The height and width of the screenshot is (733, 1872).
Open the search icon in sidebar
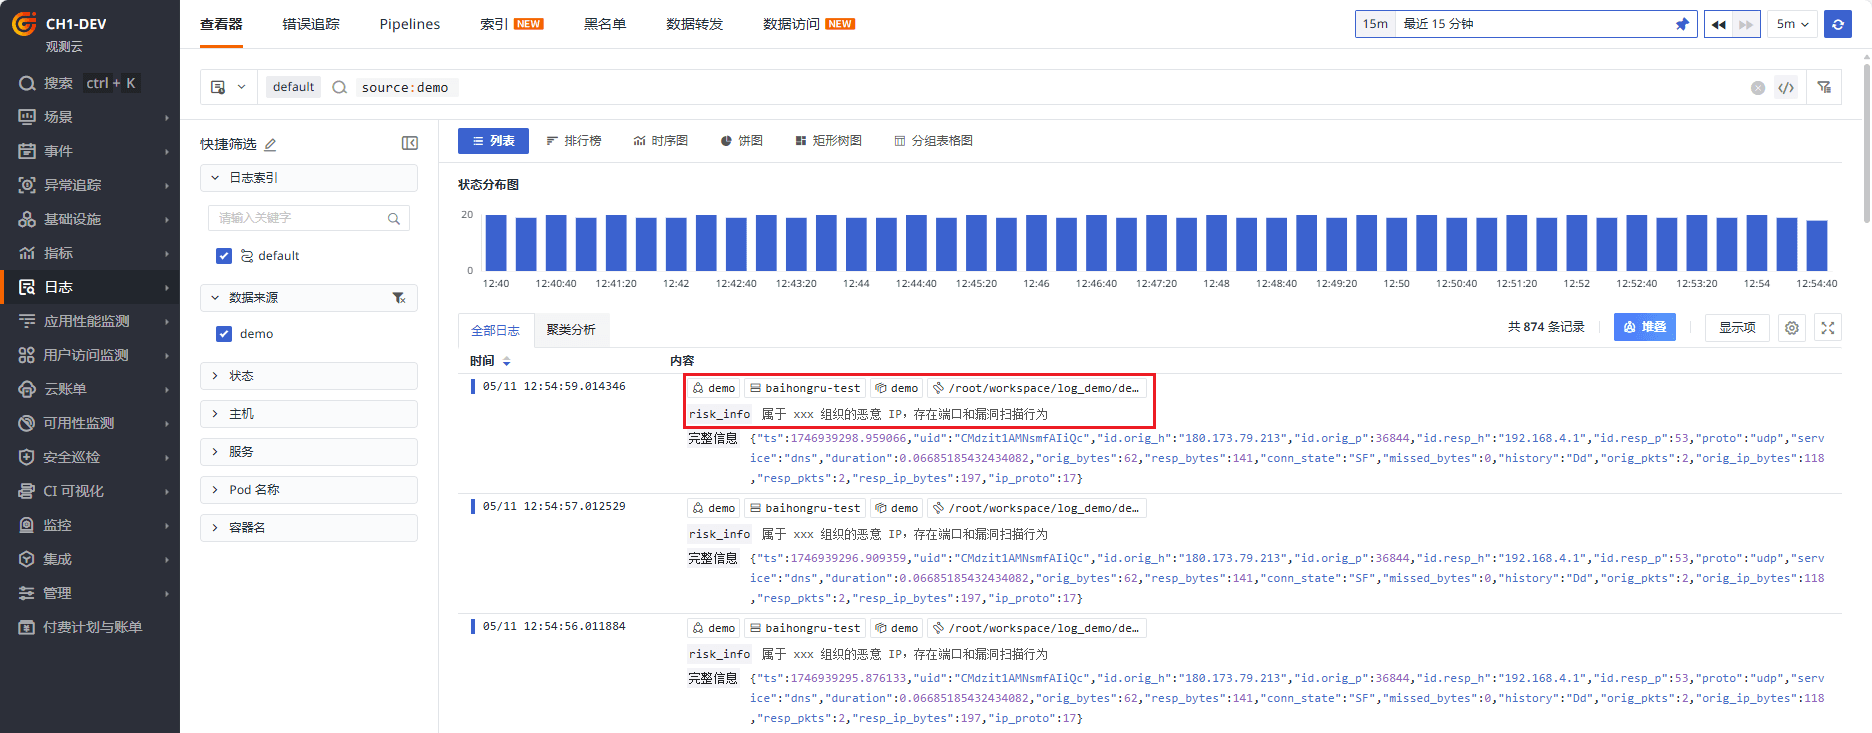point(27,83)
